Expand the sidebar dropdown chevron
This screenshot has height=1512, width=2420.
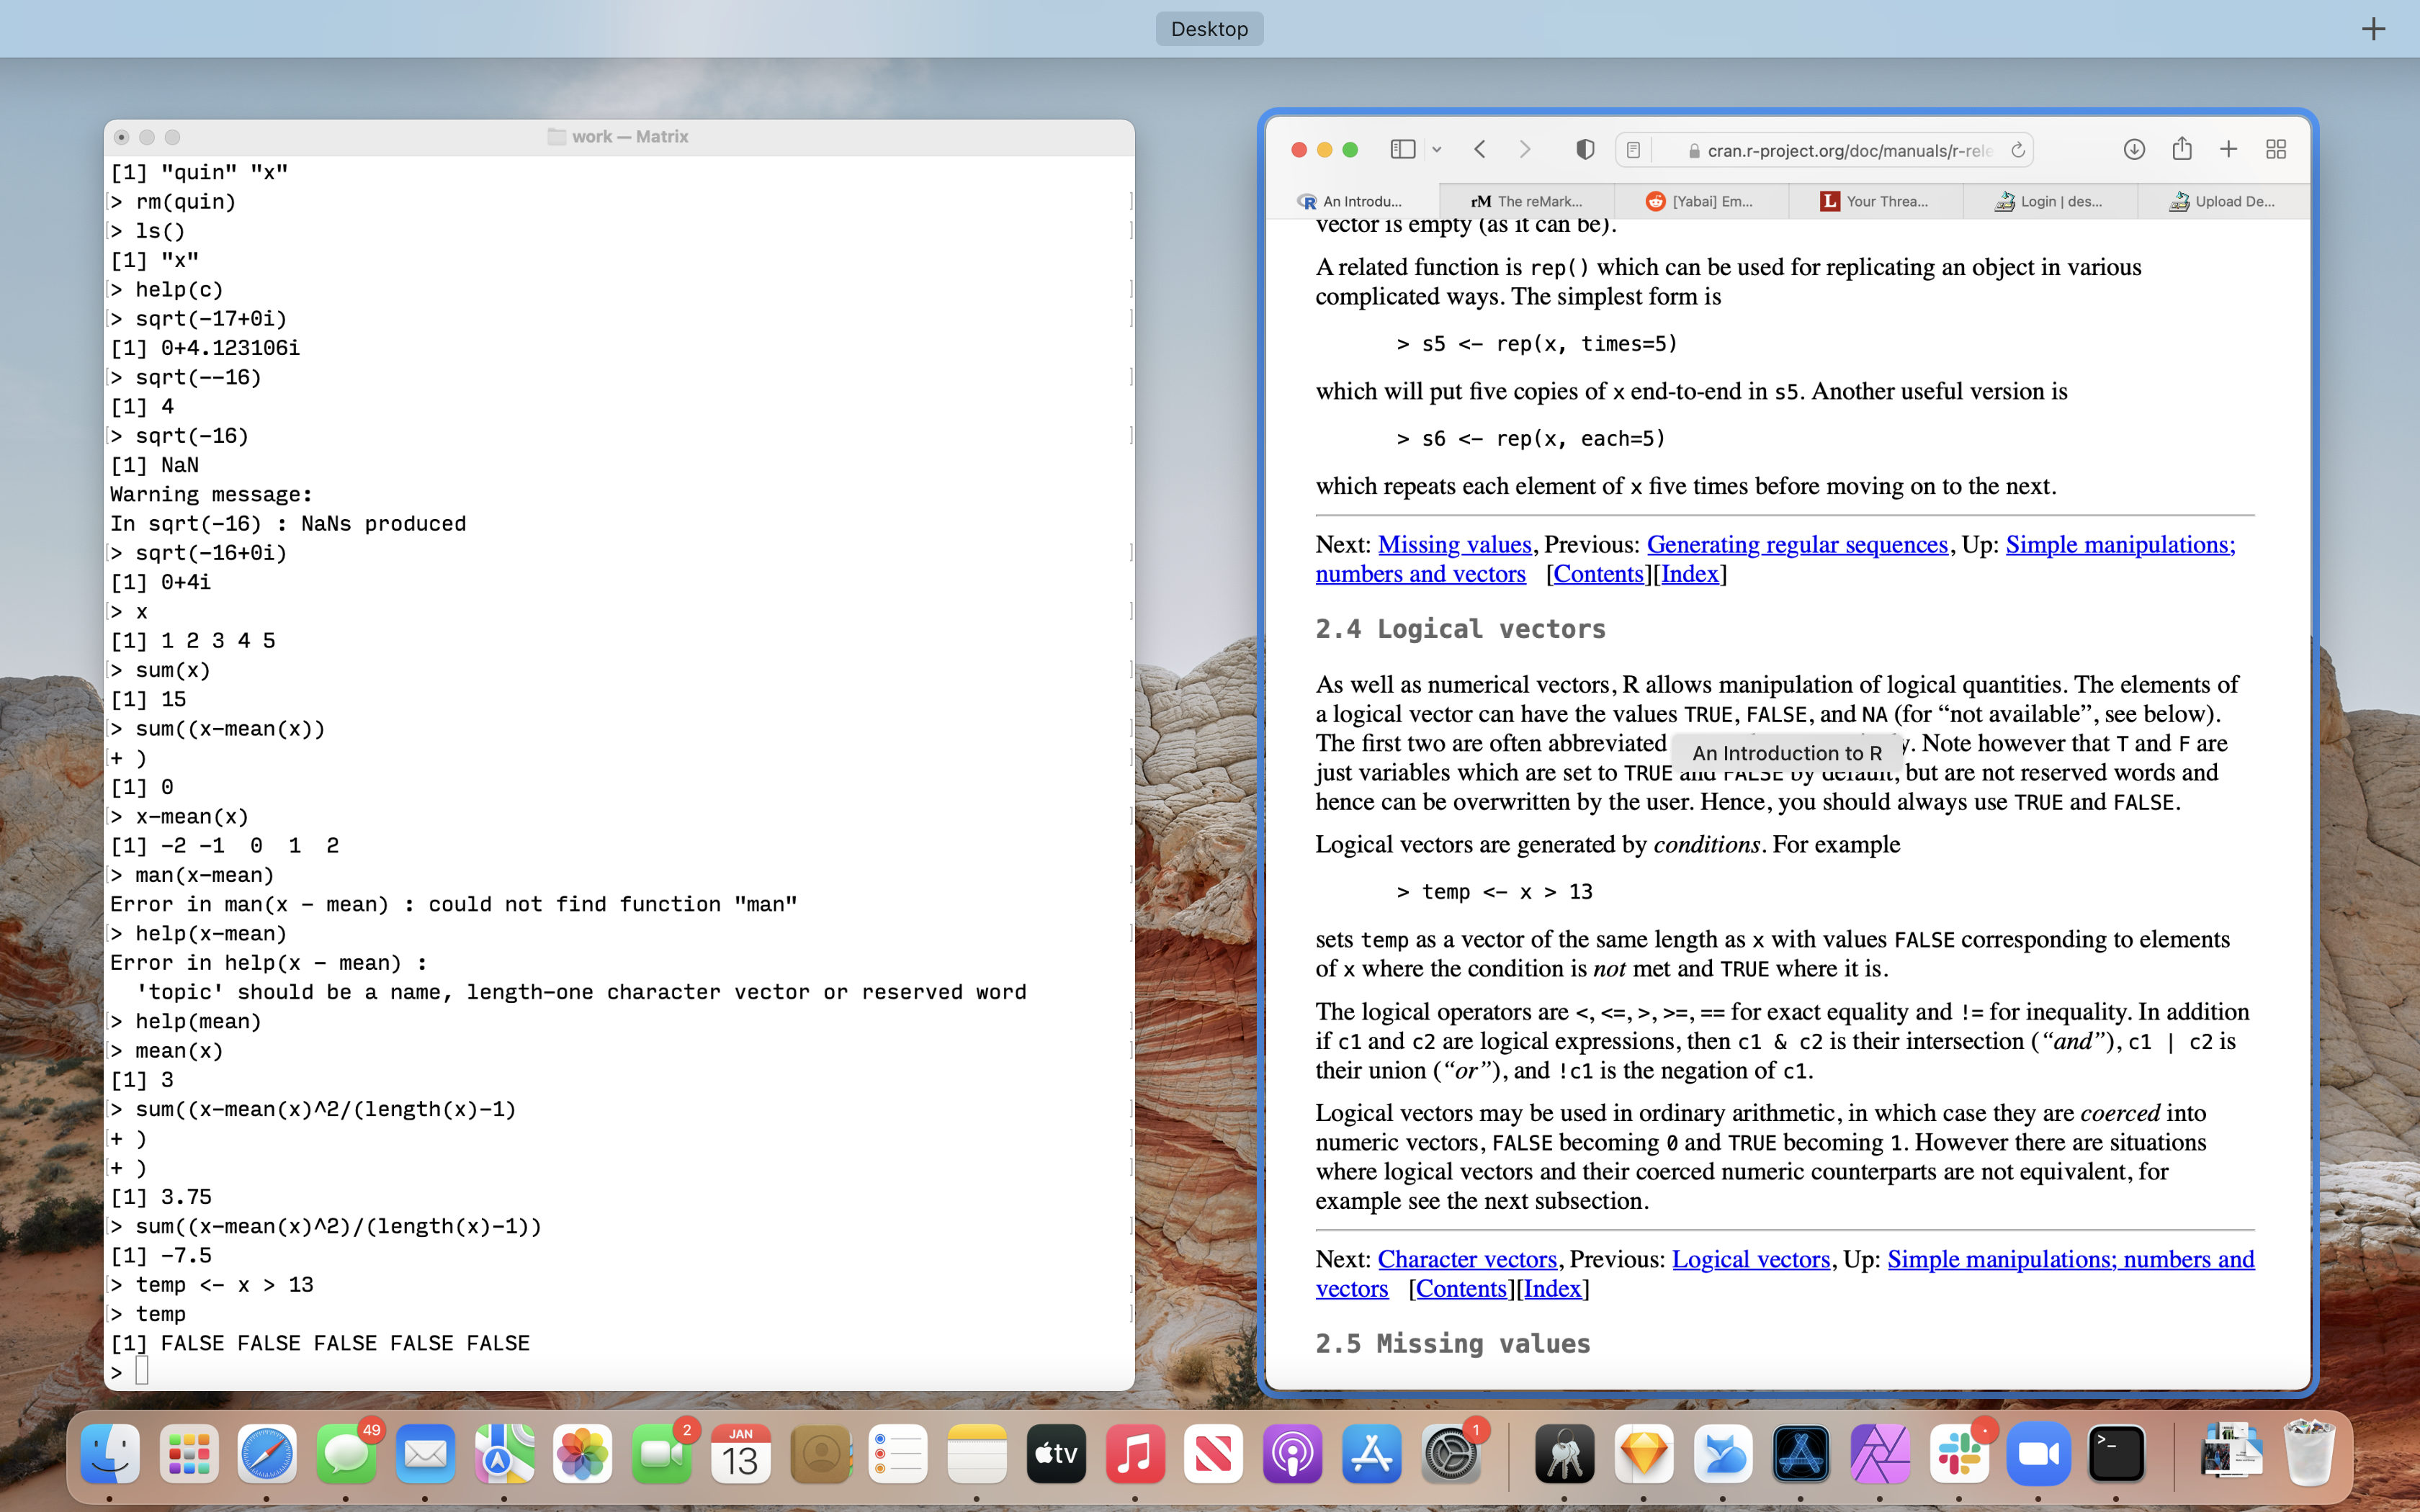(x=1437, y=150)
